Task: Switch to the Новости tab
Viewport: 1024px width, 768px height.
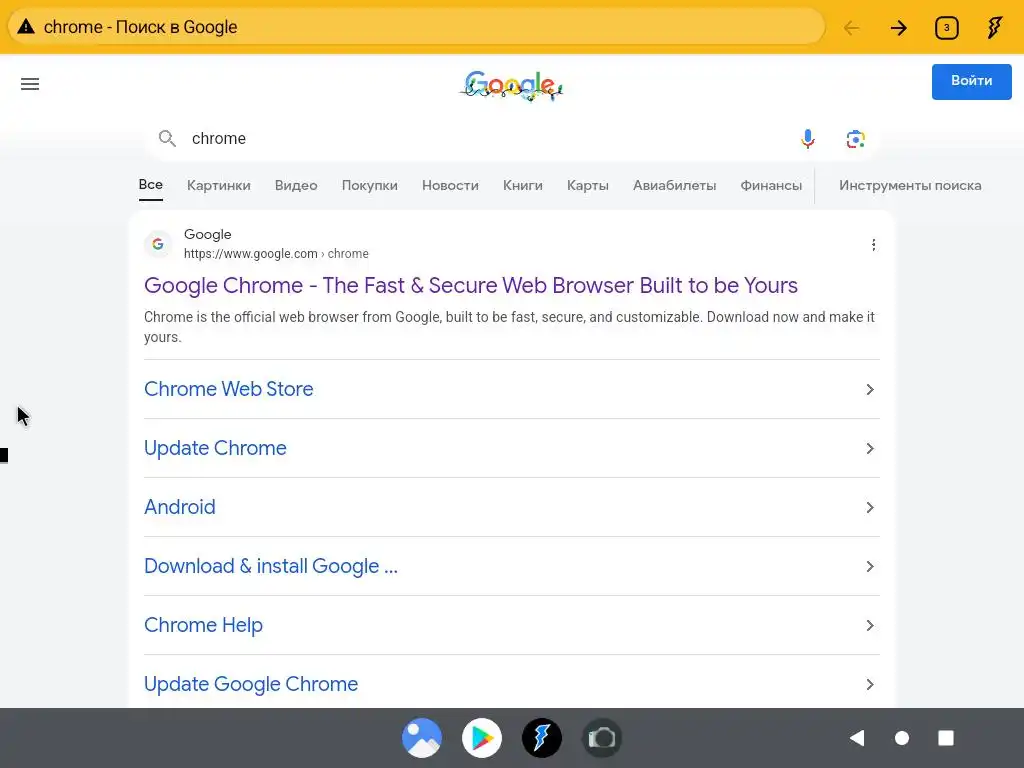Action: [x=450, y=185]
